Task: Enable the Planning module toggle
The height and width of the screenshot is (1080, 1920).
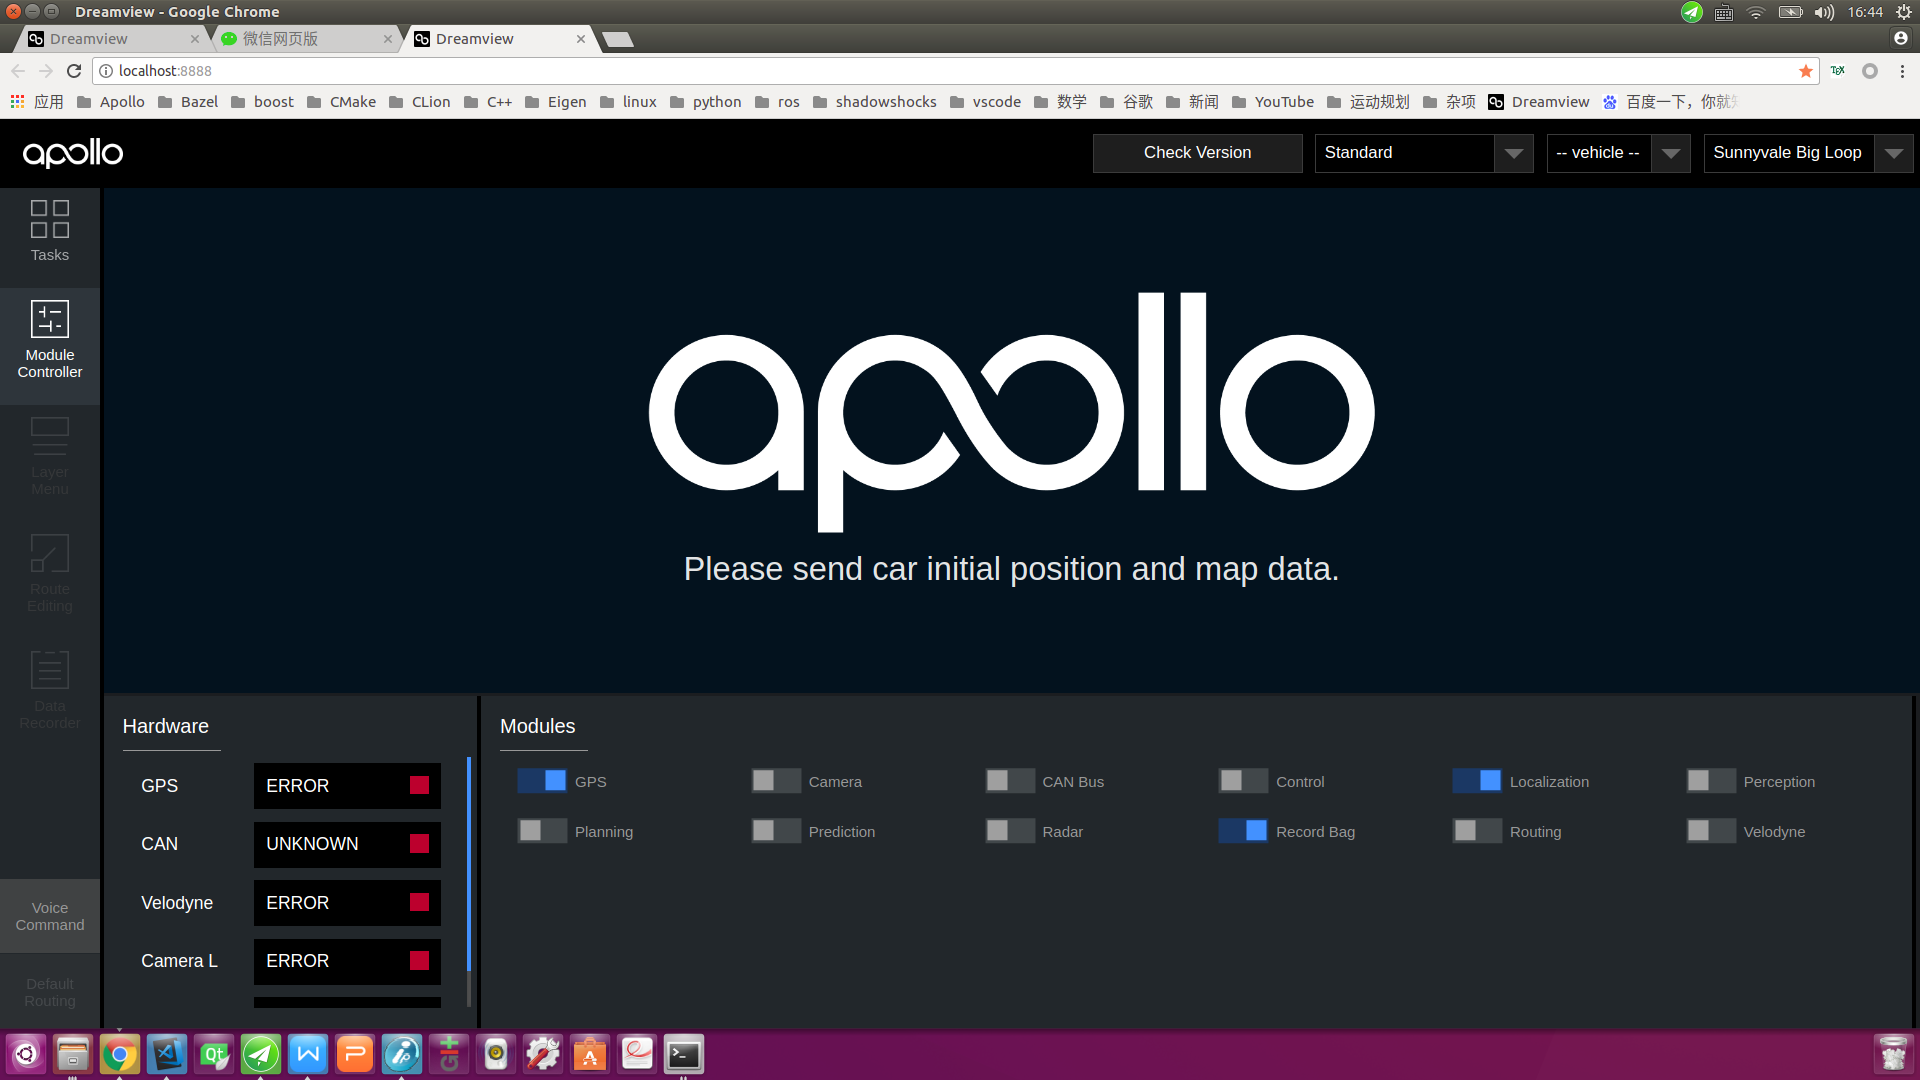Action: pos(542,831)
